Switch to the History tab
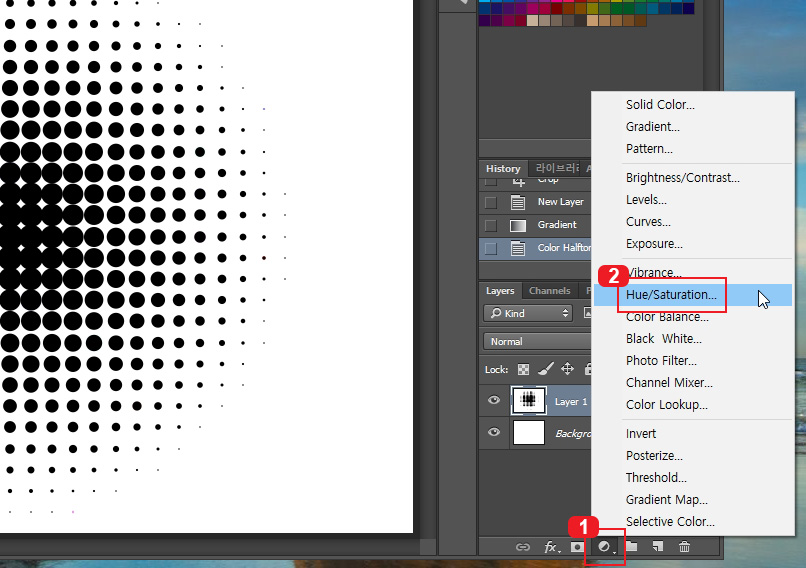This screenshot has width=806, height=568. pyautogui.click(x=503, y=169)
